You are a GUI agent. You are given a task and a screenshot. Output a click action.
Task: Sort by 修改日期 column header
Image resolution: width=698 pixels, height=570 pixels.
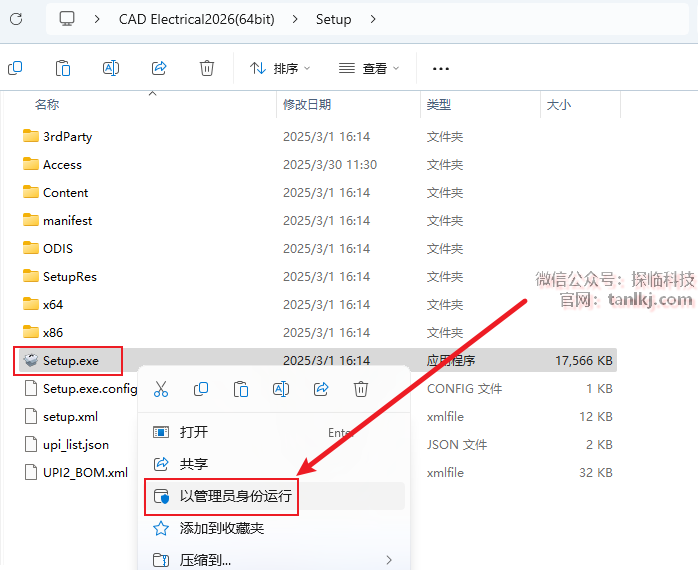(x=307, y=105)
